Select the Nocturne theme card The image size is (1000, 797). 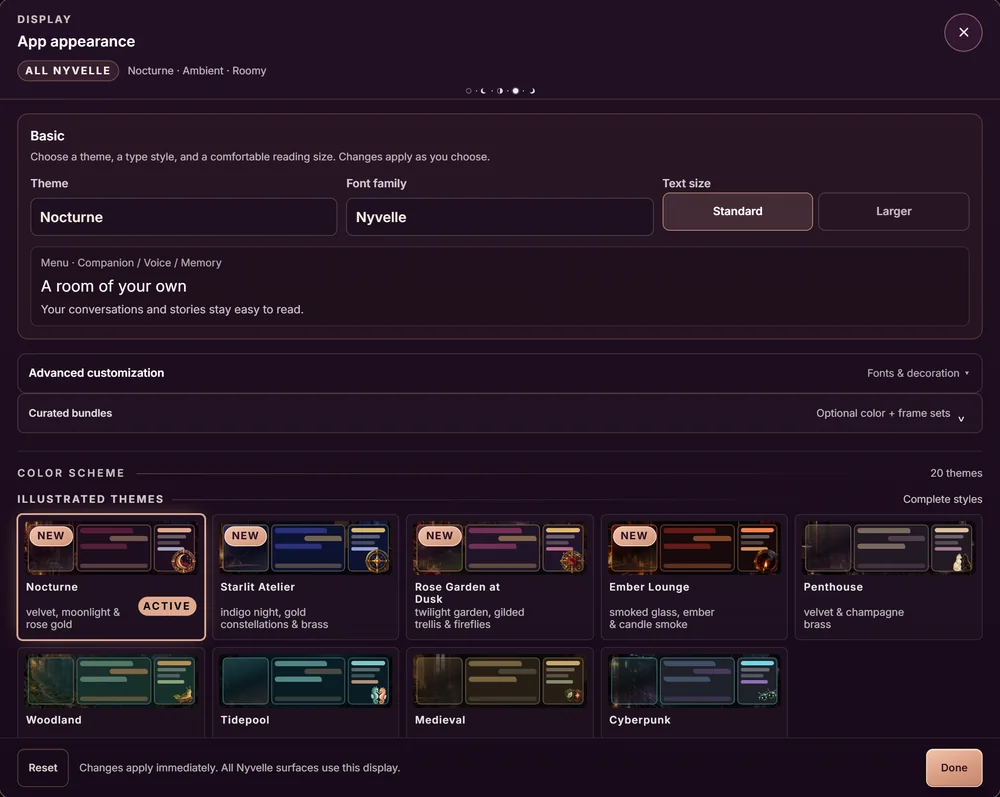point(111,577)
